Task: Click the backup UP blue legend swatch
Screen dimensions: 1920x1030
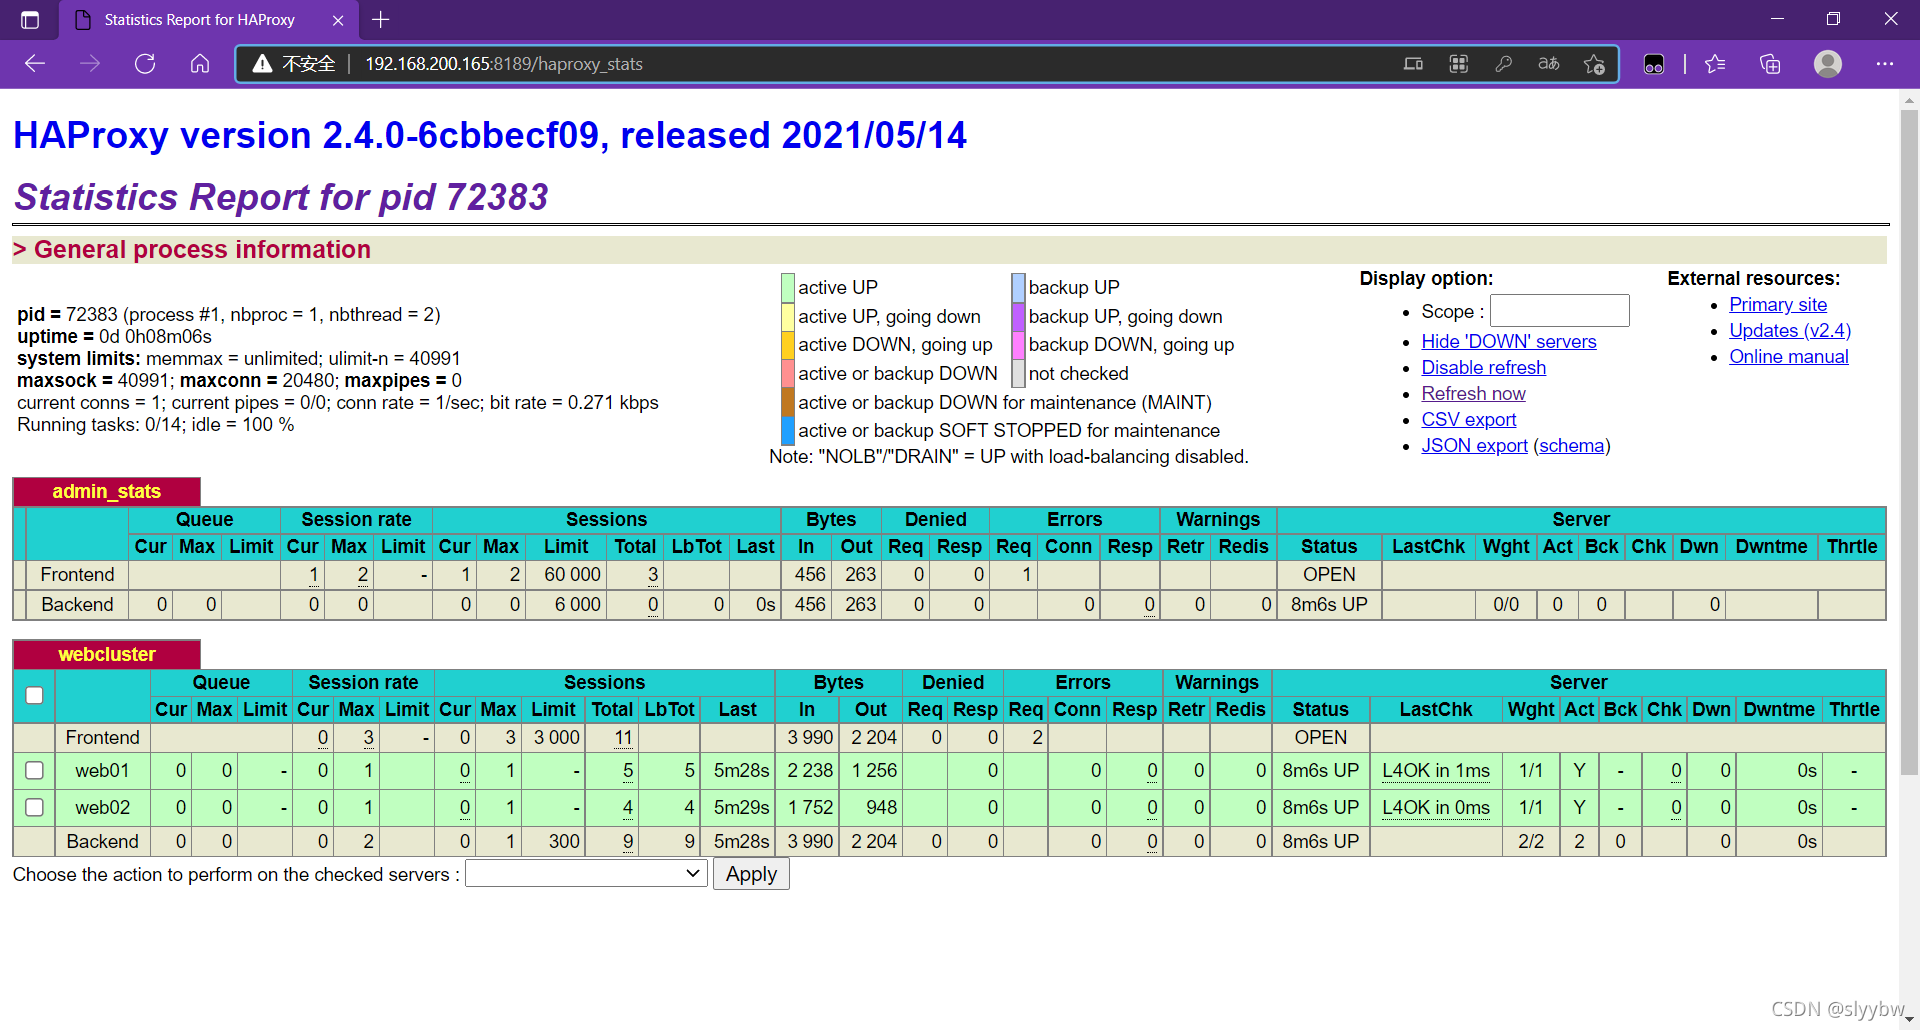Action: pyautogui.click(x=1018, y=288)
